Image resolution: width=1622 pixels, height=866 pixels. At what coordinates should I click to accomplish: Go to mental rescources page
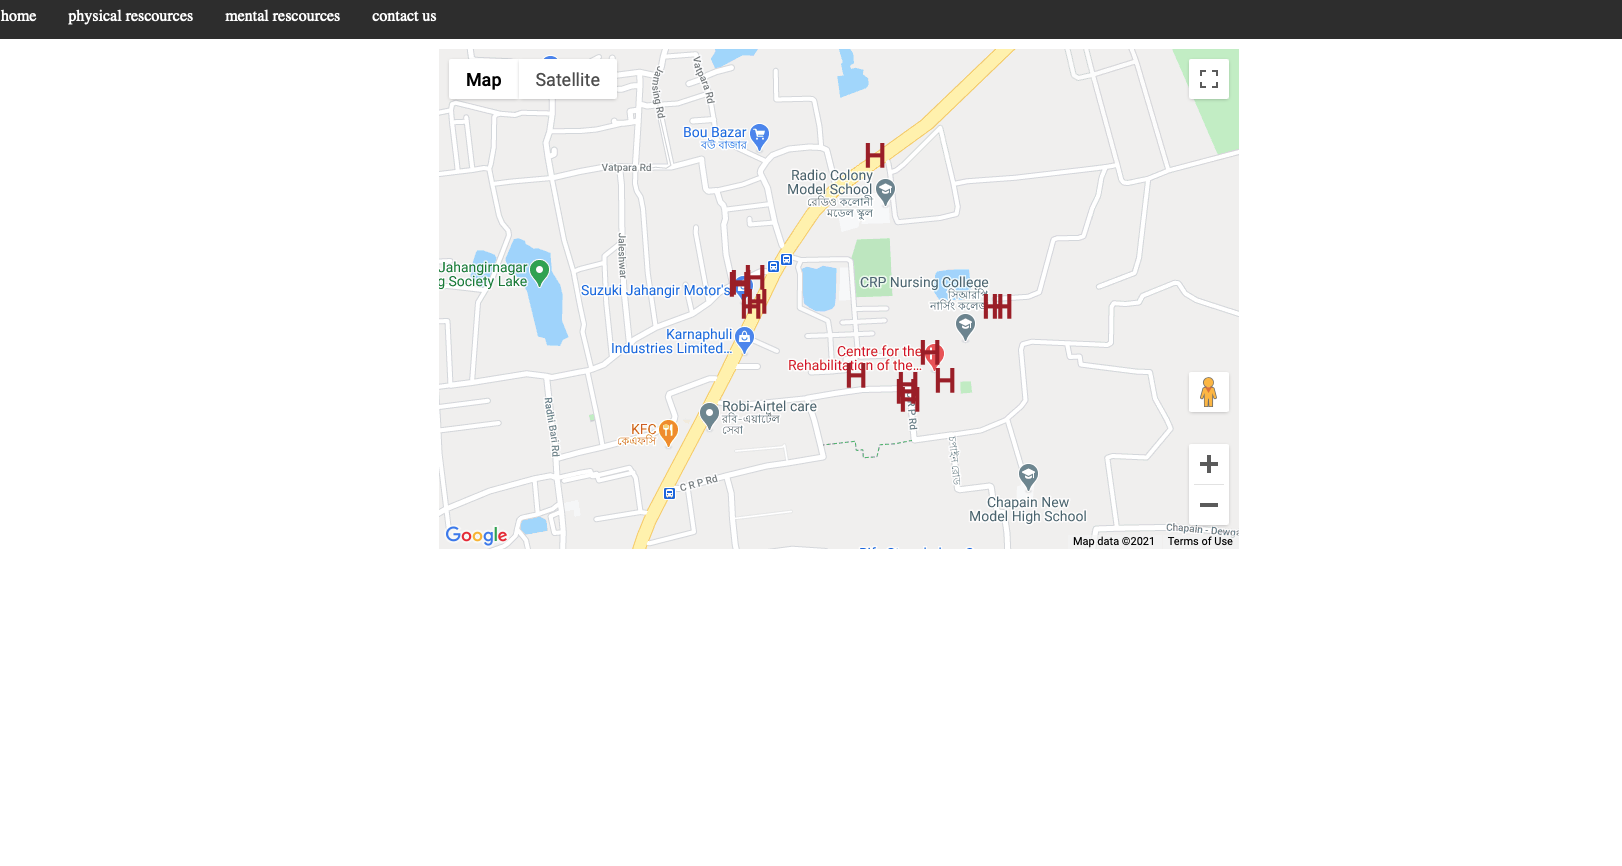pyautogui.click(x=282, y=16)
